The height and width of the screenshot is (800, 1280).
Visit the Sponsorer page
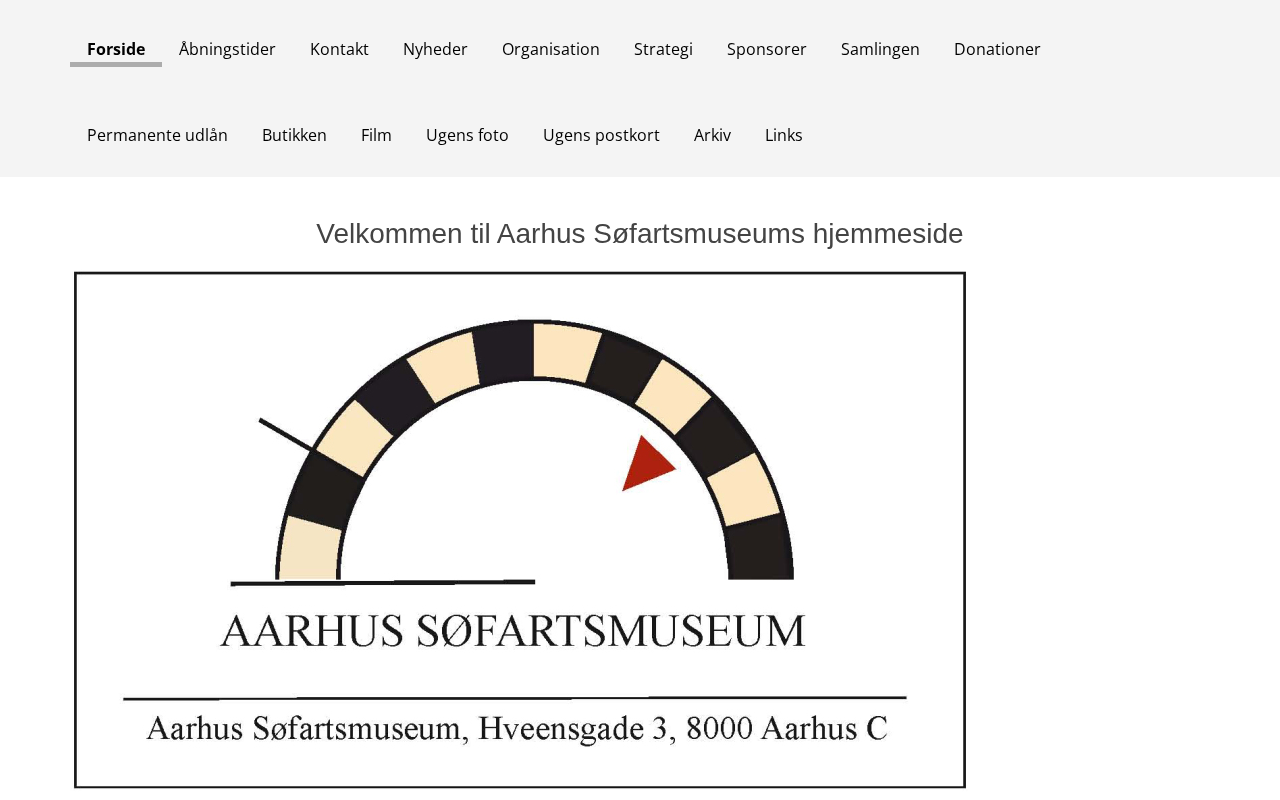[x=767, y=49]
